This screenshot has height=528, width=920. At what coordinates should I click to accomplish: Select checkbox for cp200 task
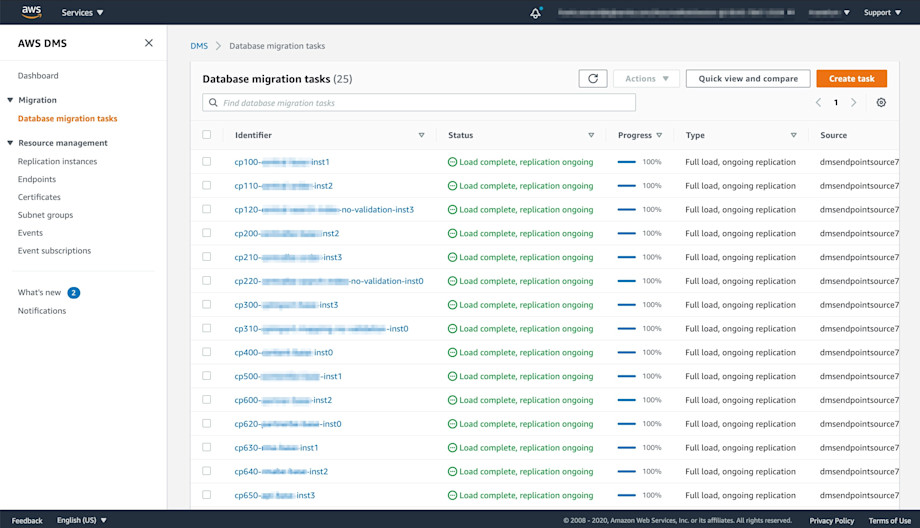(x=207, y=233)
